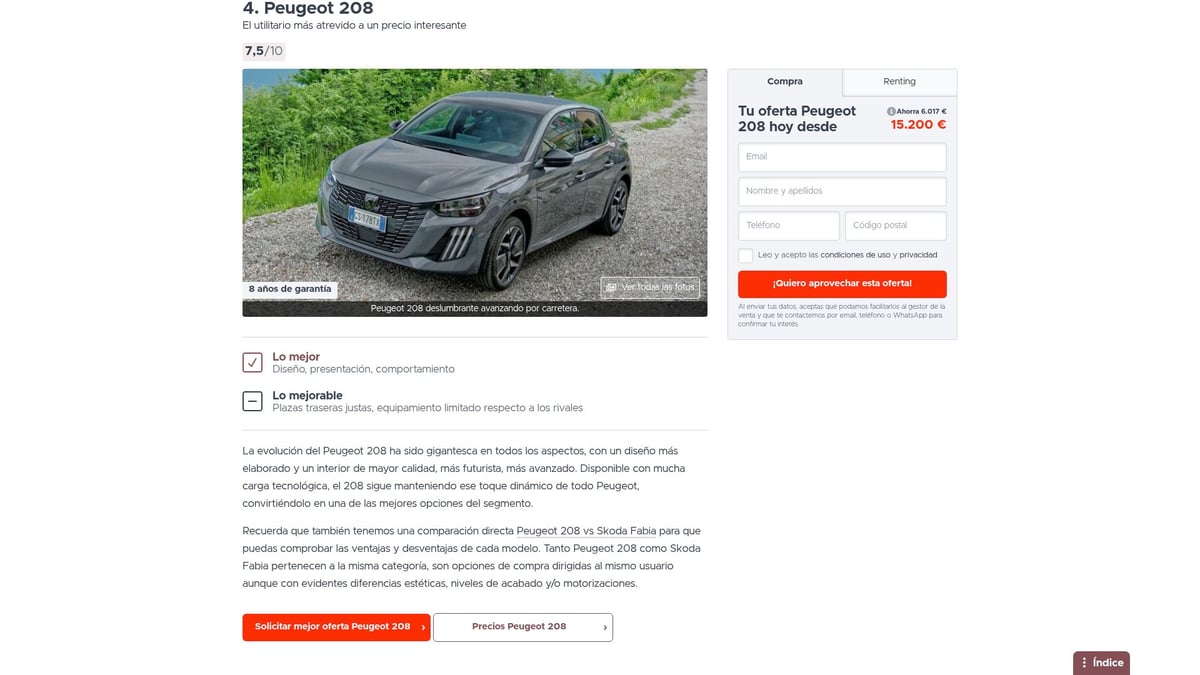Click the Teléfono input field
Screen dimensions: 1200x675
pyautogui.click(x=789, y=226)
